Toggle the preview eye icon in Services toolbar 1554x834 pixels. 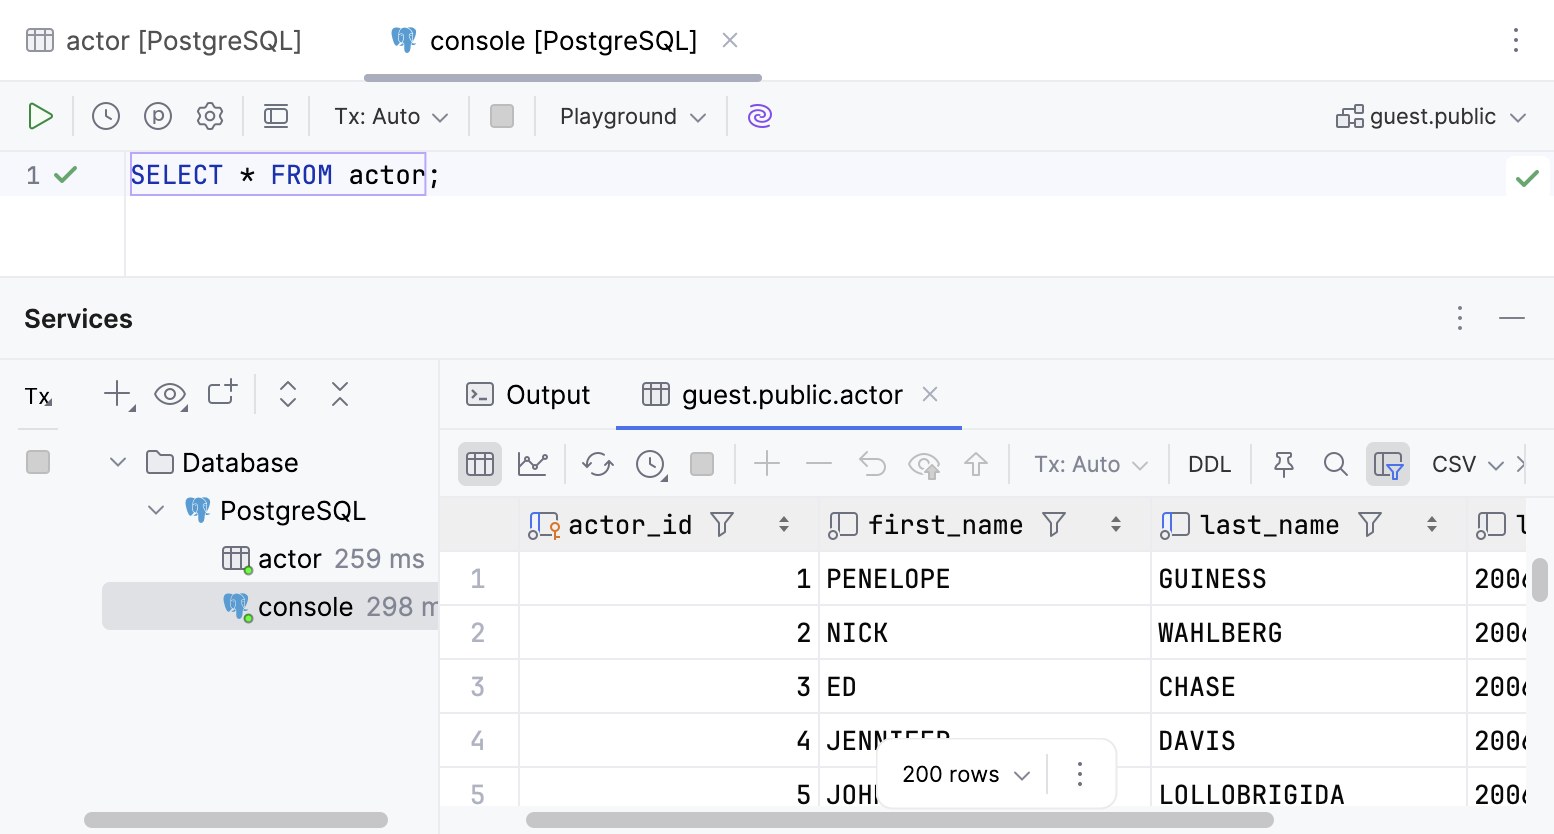click(x=171, y=394)
